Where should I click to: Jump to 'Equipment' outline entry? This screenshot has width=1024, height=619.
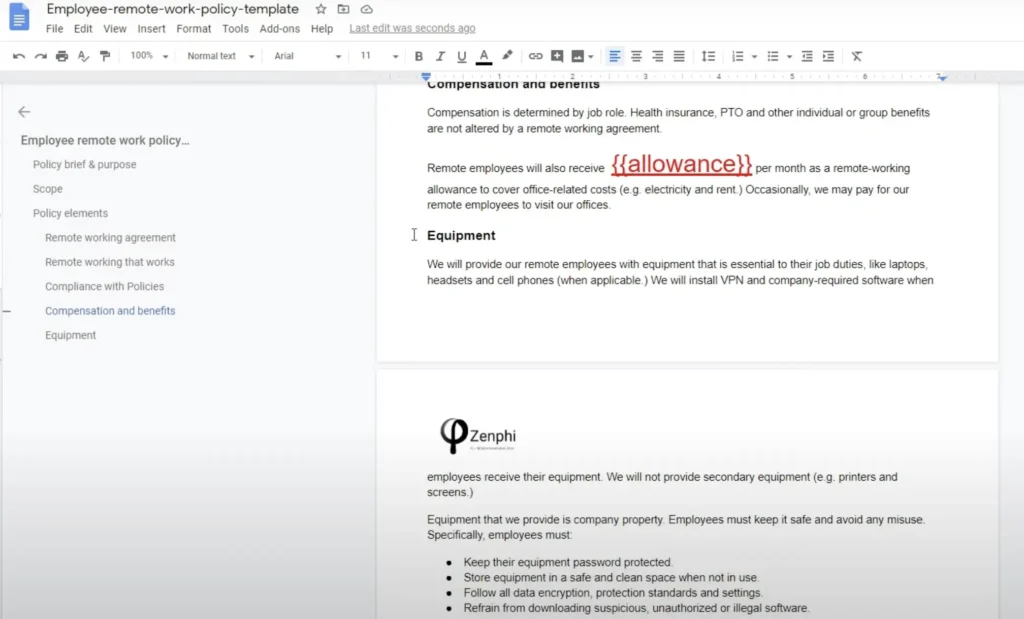[x=71, y=335]
